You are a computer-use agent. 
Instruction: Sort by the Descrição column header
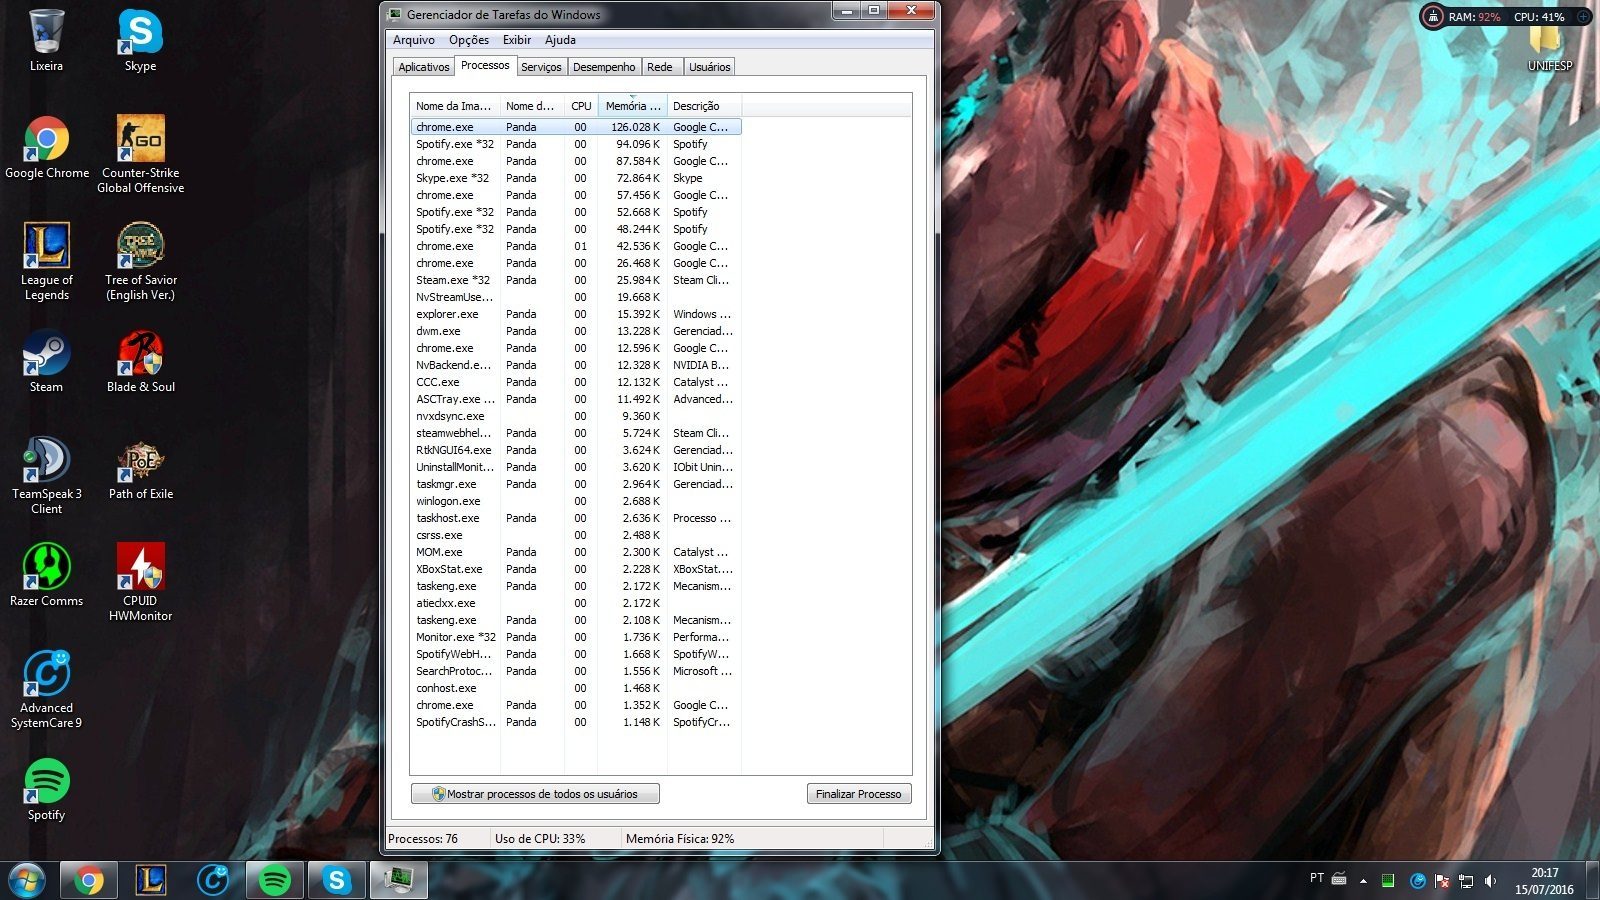coord(704,106)
